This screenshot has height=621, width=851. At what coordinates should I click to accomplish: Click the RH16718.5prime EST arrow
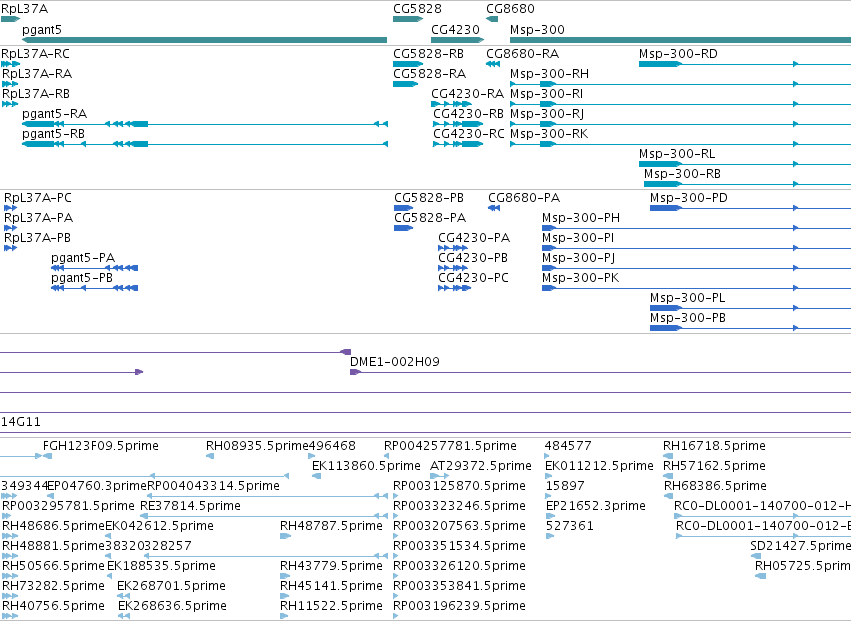(x=668, y=456)
